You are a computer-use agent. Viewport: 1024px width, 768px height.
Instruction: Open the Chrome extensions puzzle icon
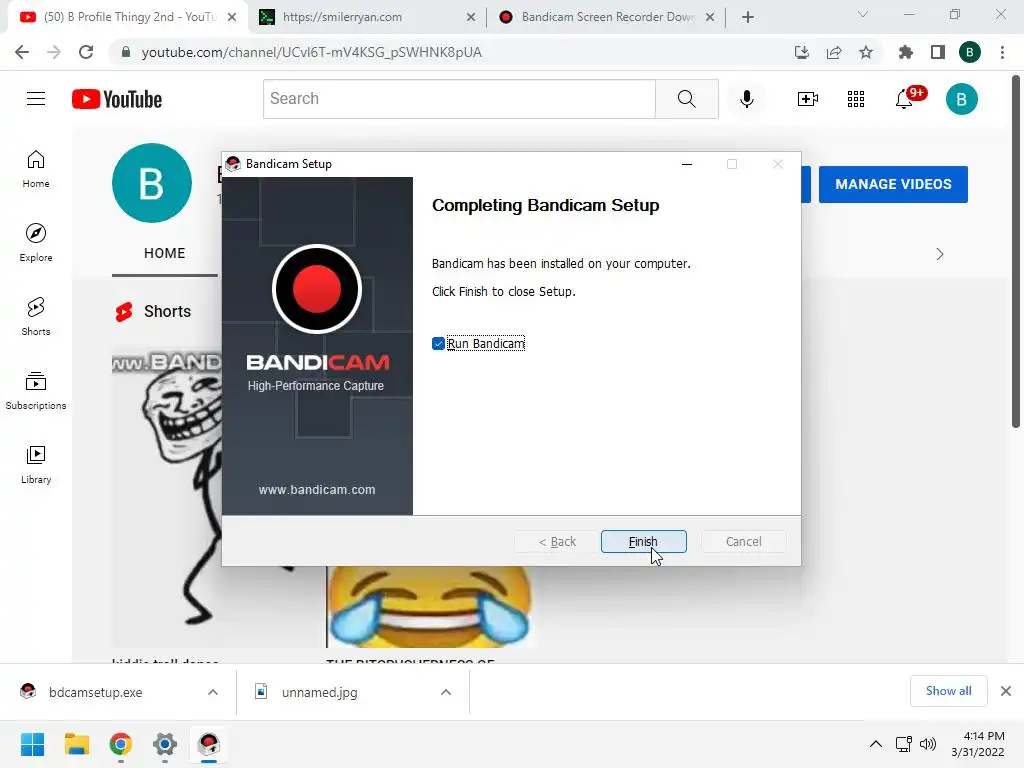(905, 52)
